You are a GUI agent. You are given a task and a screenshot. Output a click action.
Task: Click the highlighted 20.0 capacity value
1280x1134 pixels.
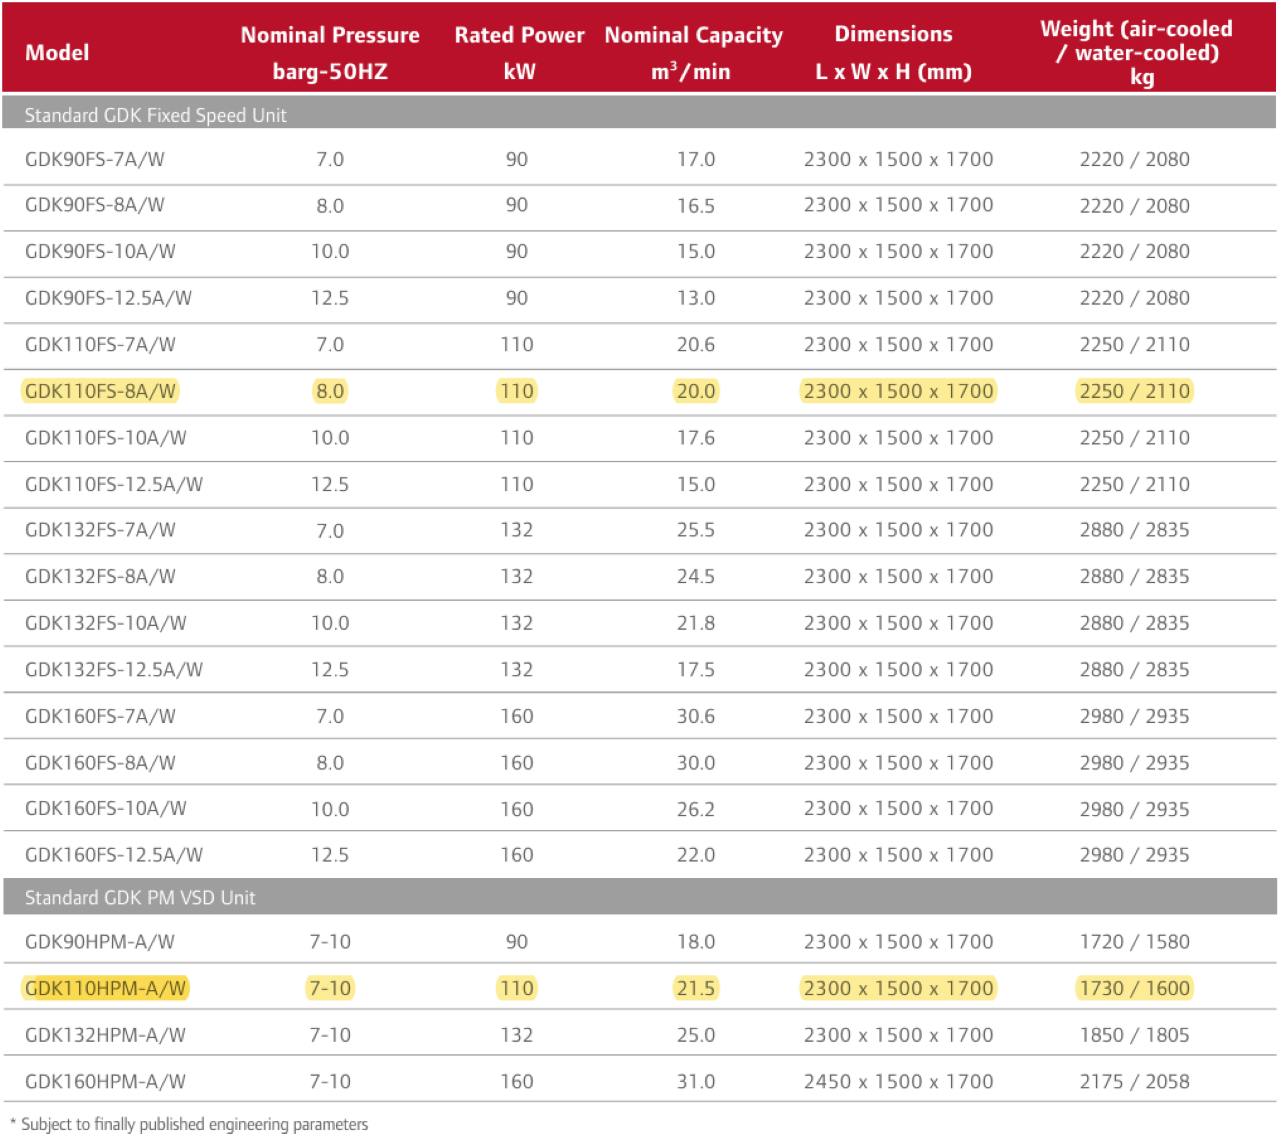tap(695, 391)
